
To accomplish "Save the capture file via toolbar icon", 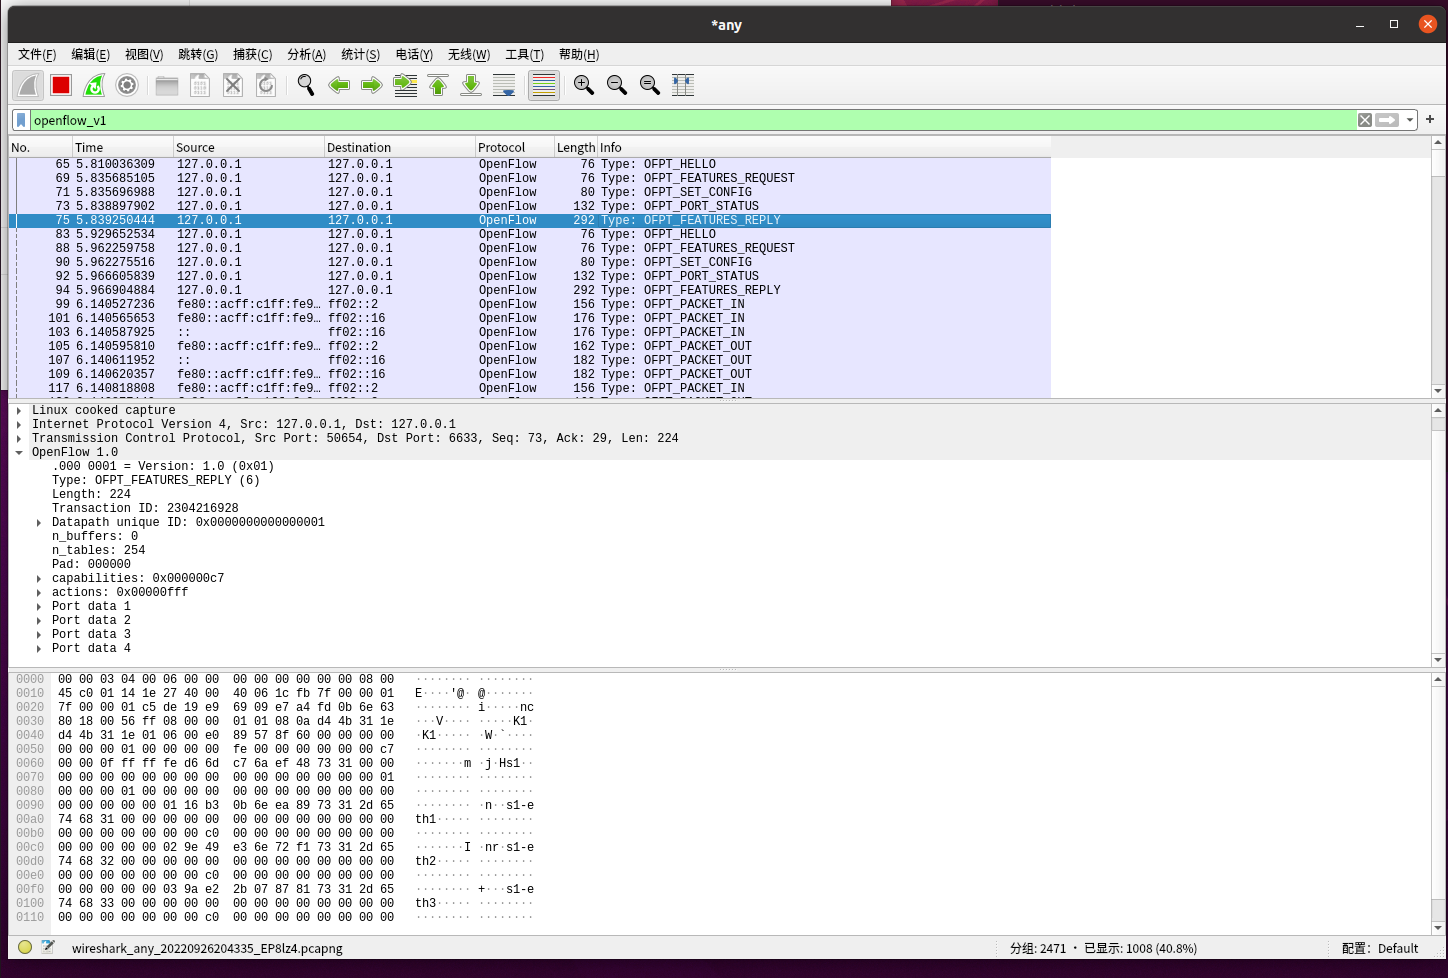I will click(200, 86).
